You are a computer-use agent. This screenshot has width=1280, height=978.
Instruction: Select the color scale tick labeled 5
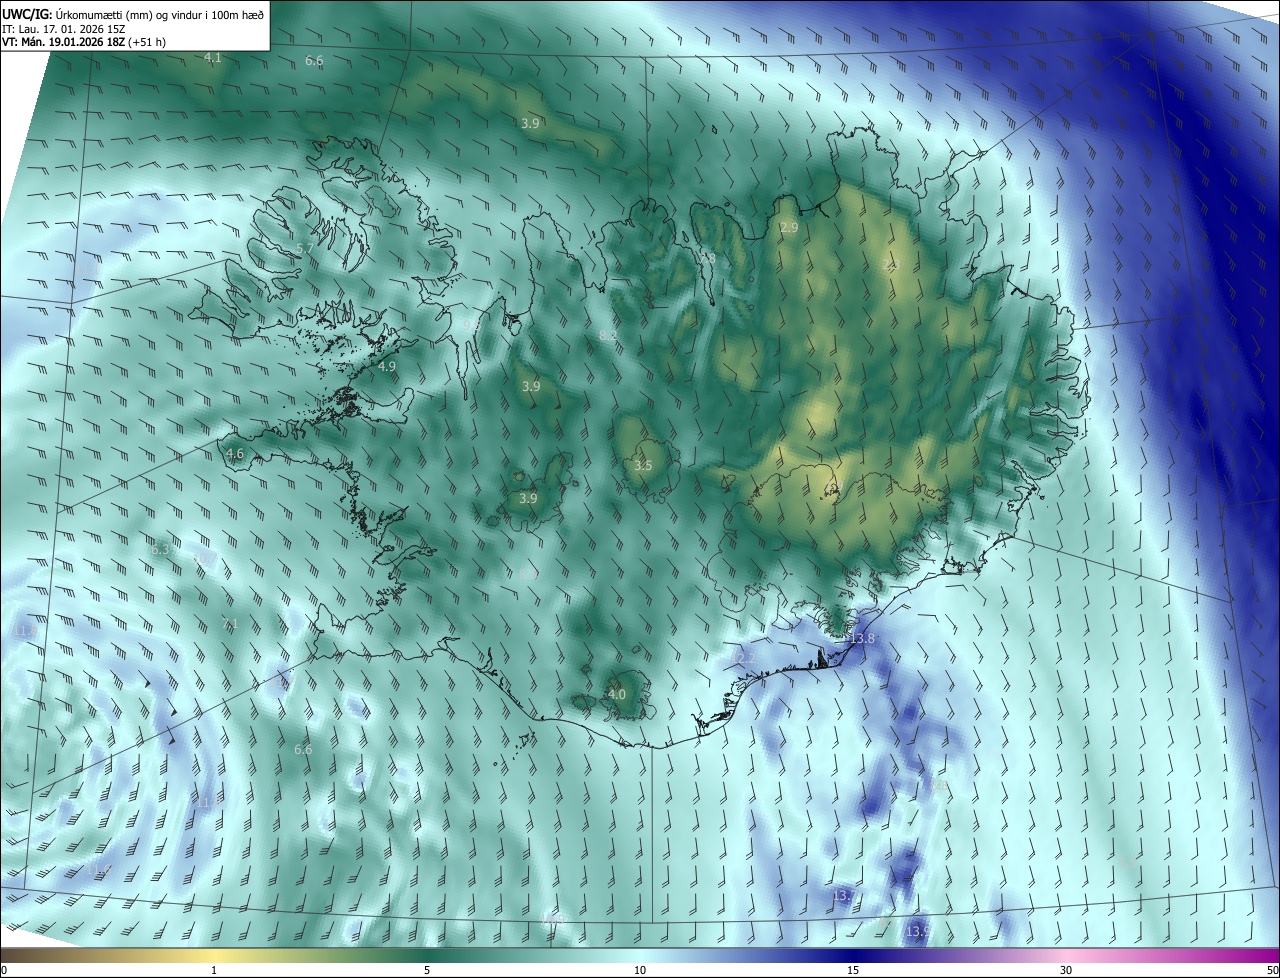(427, 970)
